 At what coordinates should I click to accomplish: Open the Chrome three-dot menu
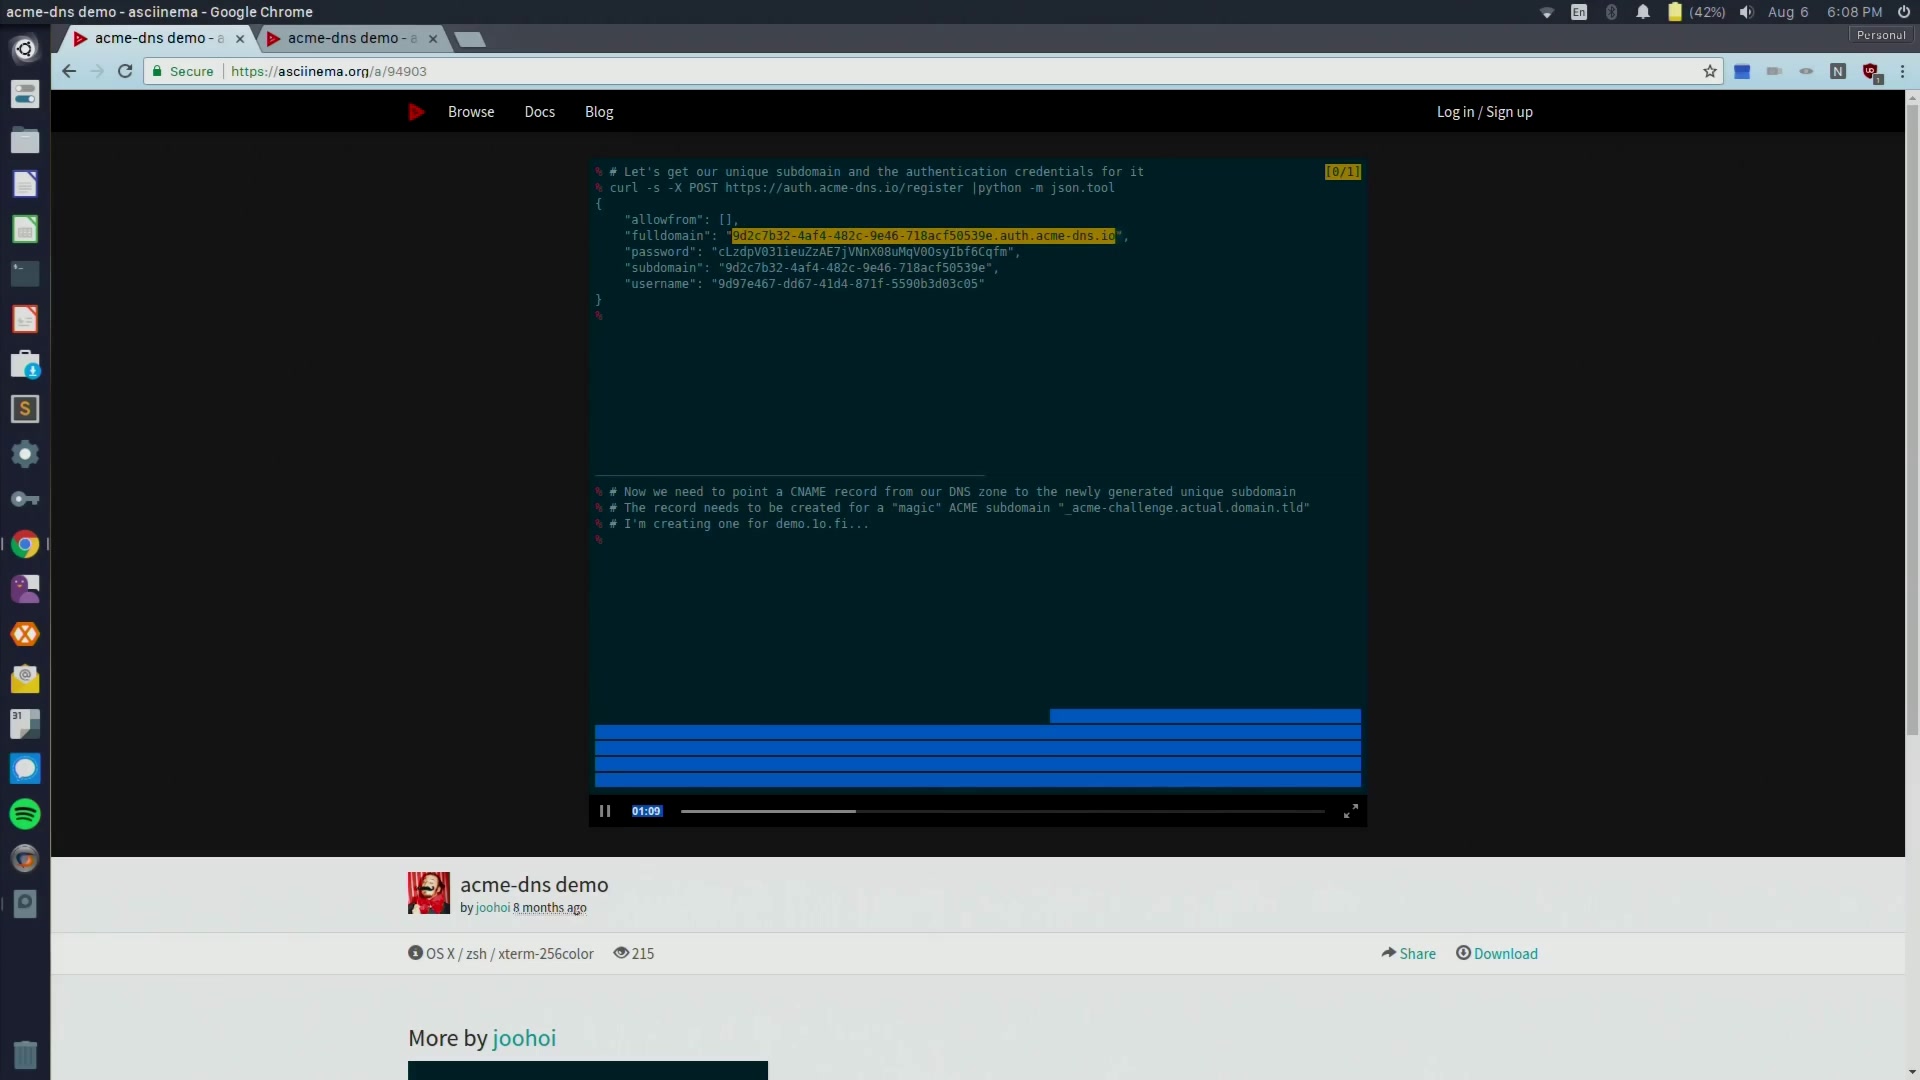(1902, 71)
